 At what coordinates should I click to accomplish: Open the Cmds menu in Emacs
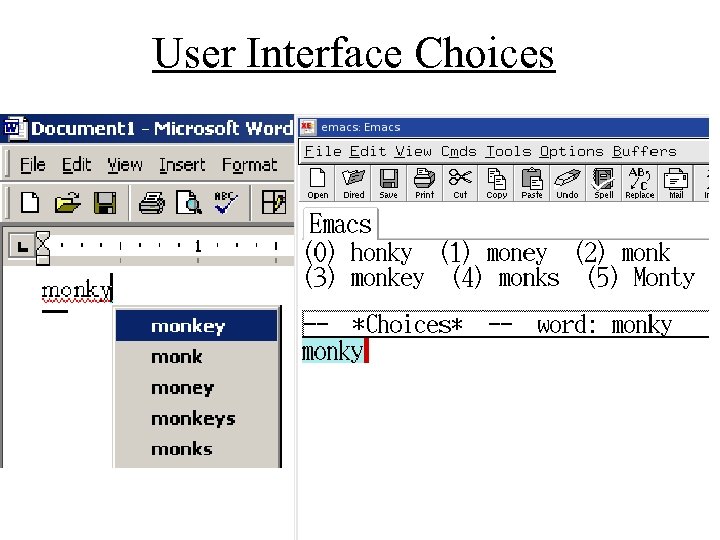tap(458, 151)
